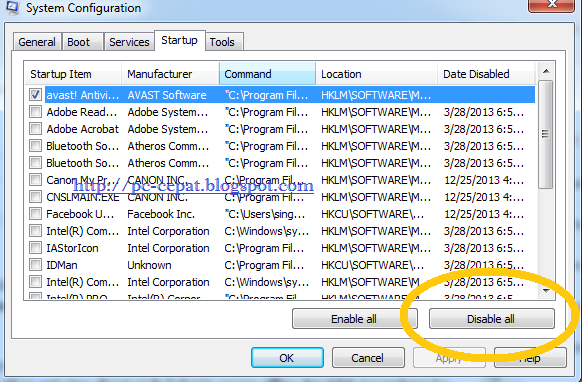Click 'HKCU\SOFTWARE\...' in the IDMan row
Image resolution: width=582 pixels, height=382 pixels.
pos(373,265)
